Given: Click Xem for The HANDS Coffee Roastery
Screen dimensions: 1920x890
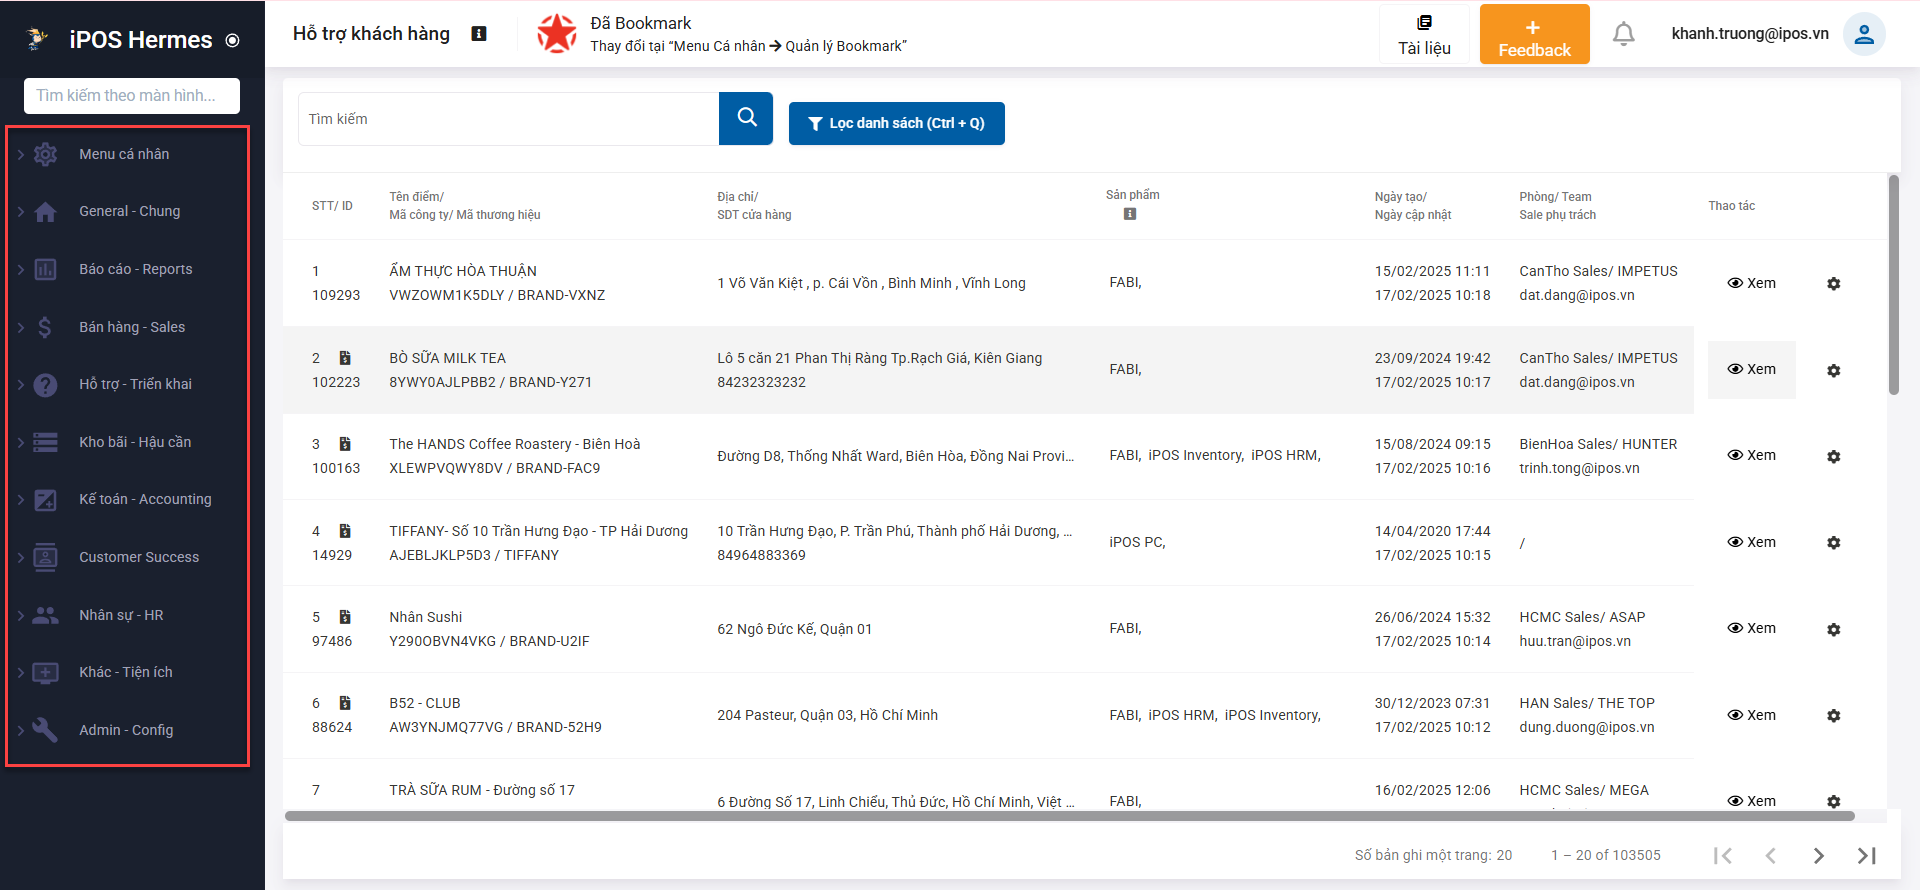Looking at the screenshot, I should [x=1752, y=455].
